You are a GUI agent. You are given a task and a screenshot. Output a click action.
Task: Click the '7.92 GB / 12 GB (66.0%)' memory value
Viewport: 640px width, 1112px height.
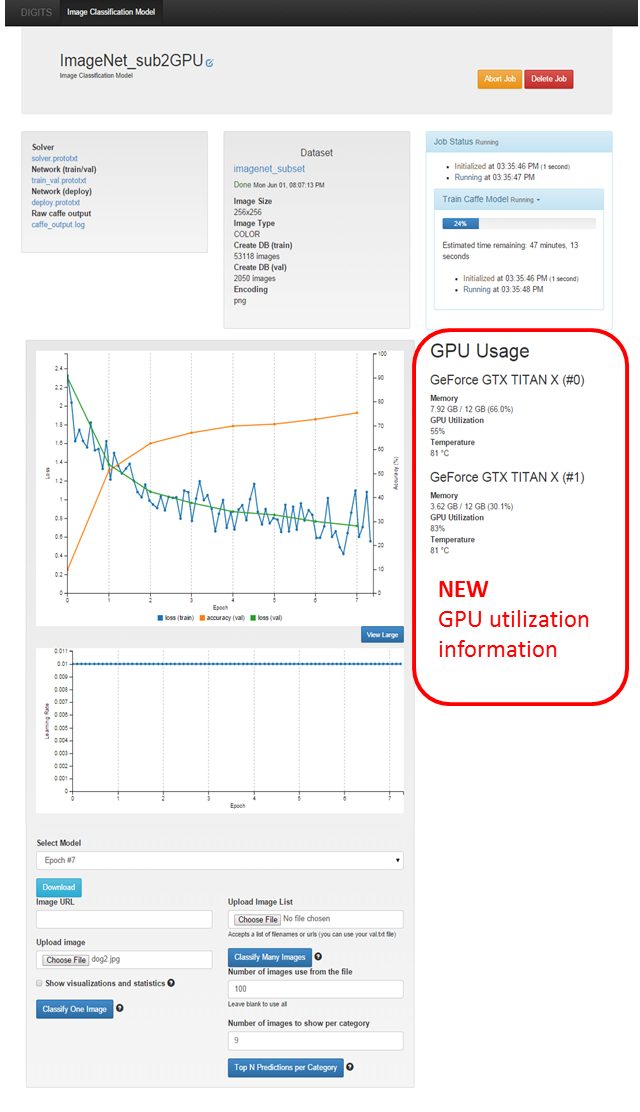tap(471, 409)
